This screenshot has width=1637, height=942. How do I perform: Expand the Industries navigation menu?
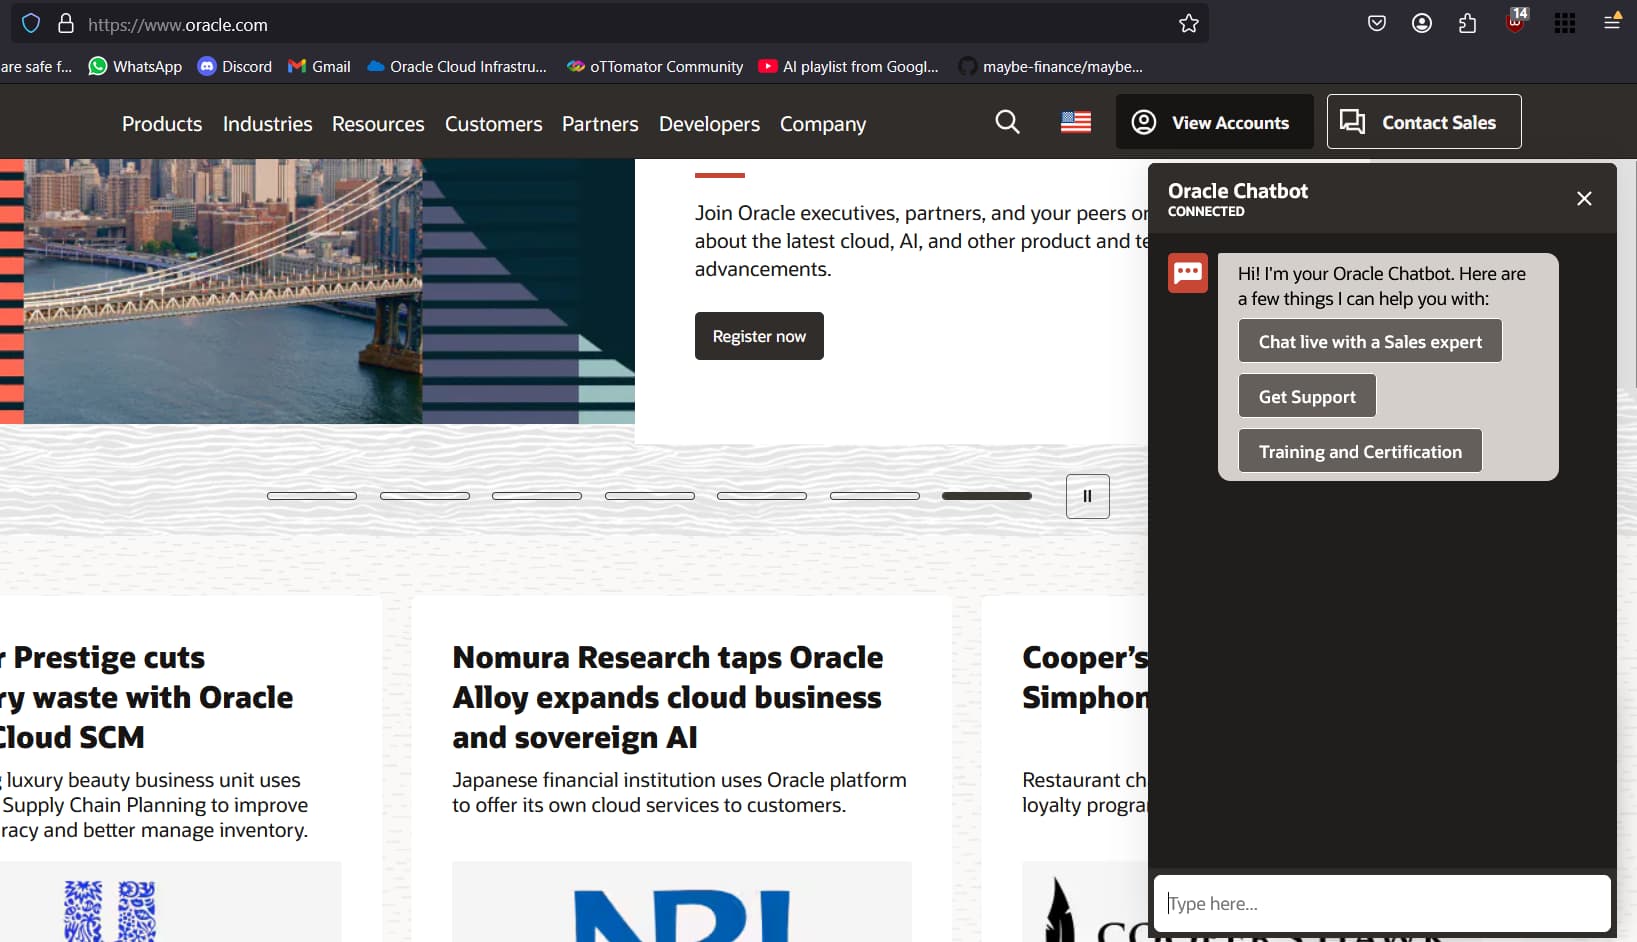click(267, 124)
